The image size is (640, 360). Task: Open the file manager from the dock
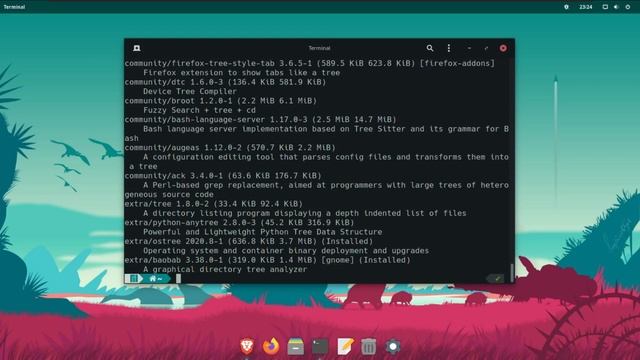[x=296, y=346]
